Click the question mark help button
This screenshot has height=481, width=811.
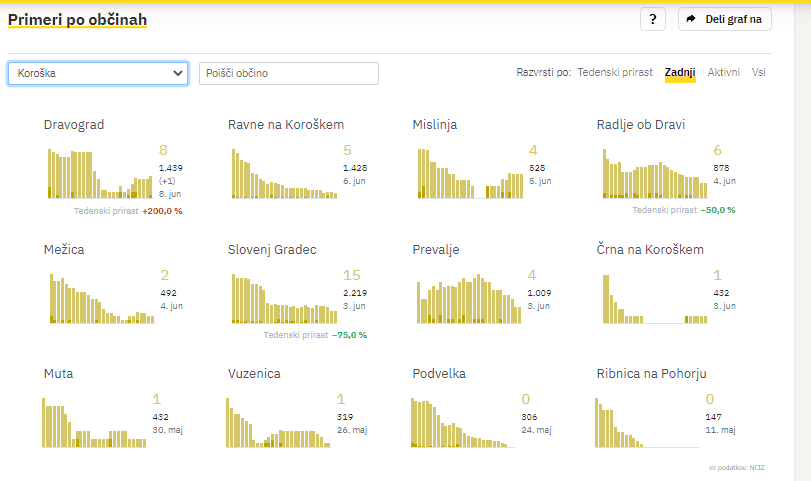pyautogui.click(x=652, y=19)
